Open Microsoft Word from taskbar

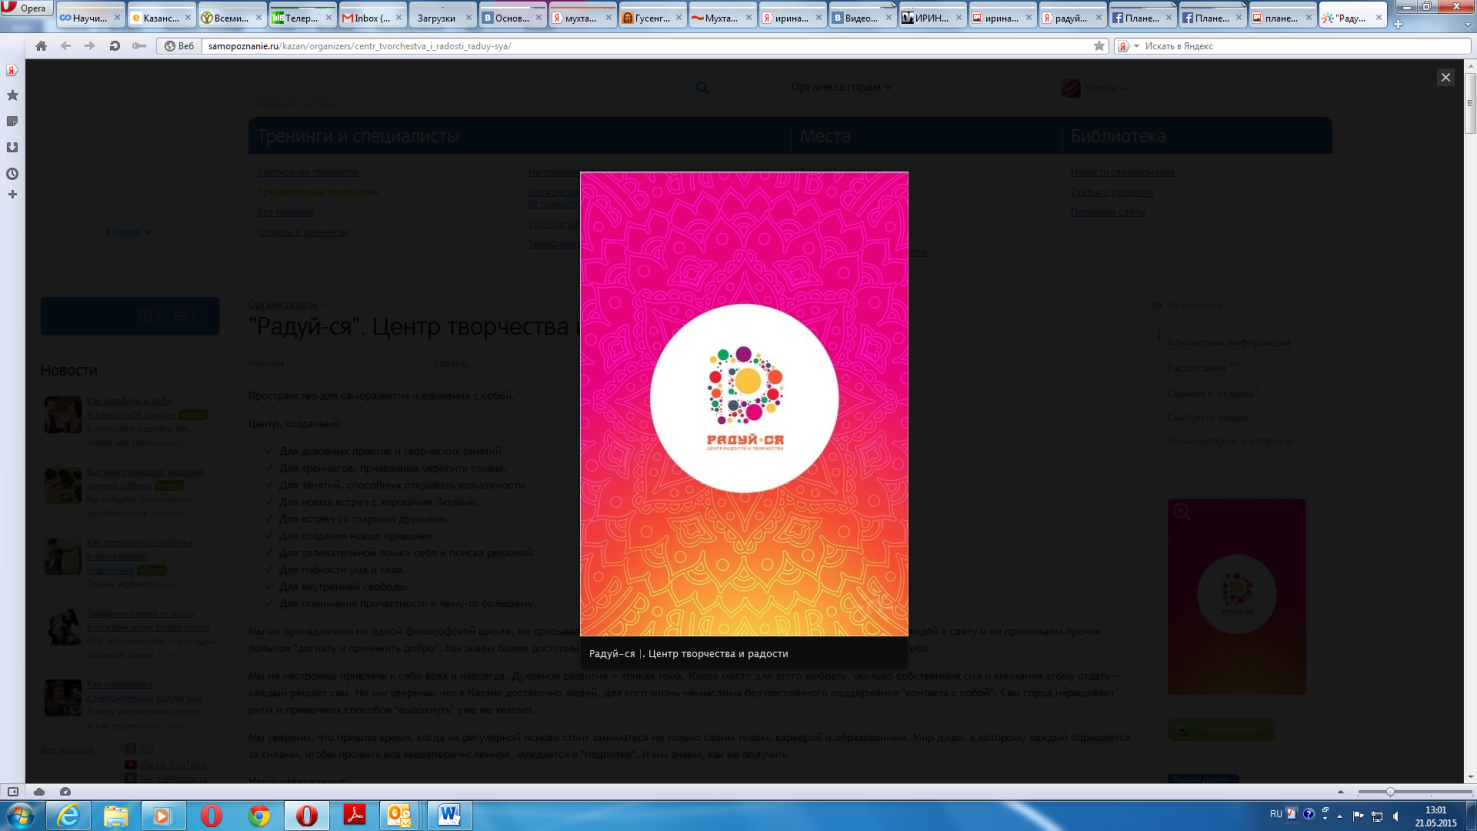[x=449, y=816]
